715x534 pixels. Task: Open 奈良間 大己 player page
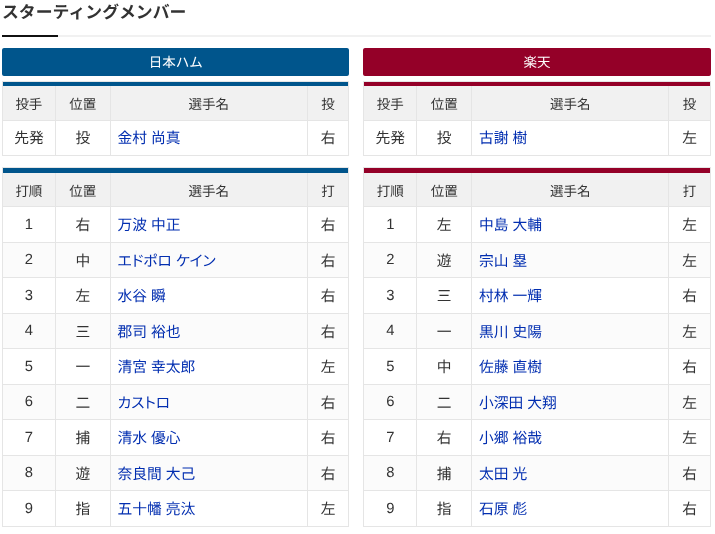[x=156, y=473]
